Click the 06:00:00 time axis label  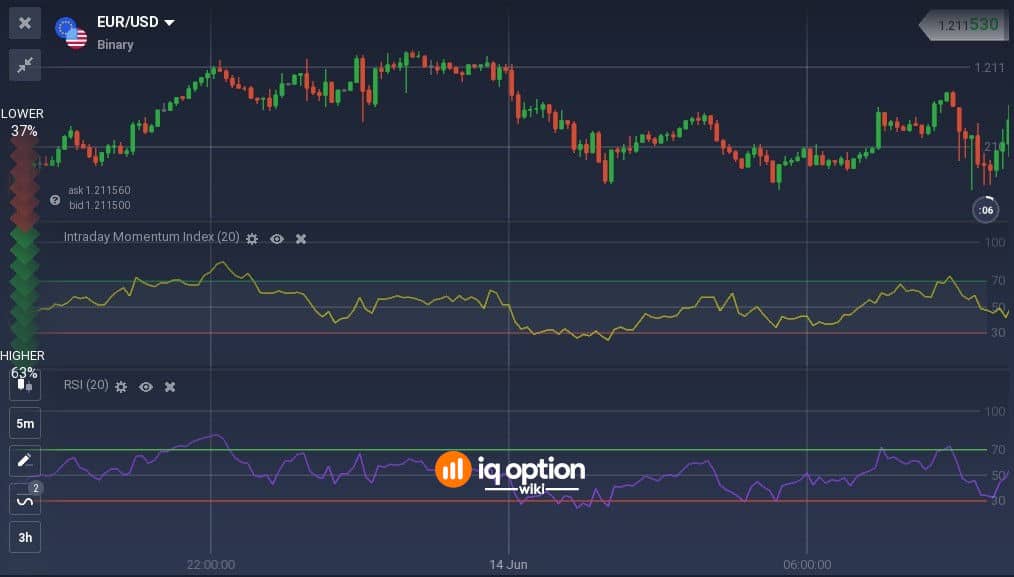(807, 565)
